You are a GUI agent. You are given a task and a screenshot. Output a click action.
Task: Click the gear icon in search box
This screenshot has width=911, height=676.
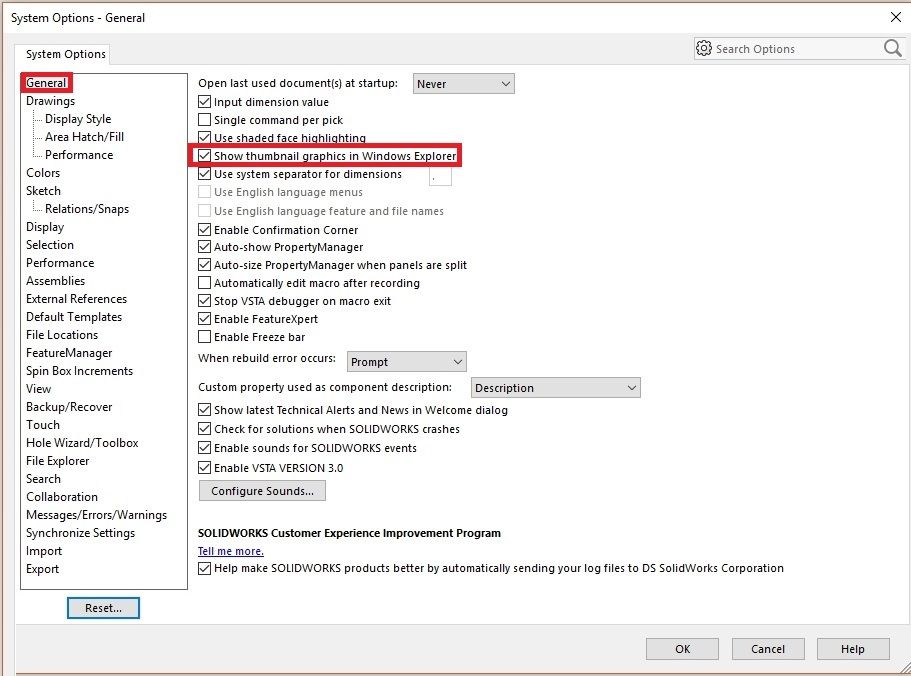tap(704, 48)
